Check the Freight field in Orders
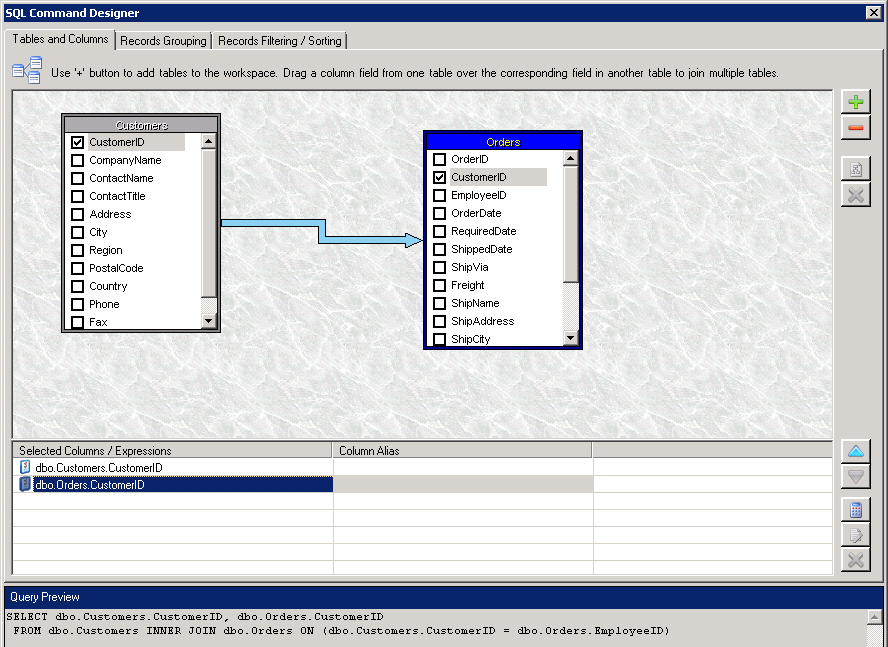This screenshot has height=647, width=888. click(440, 285)
